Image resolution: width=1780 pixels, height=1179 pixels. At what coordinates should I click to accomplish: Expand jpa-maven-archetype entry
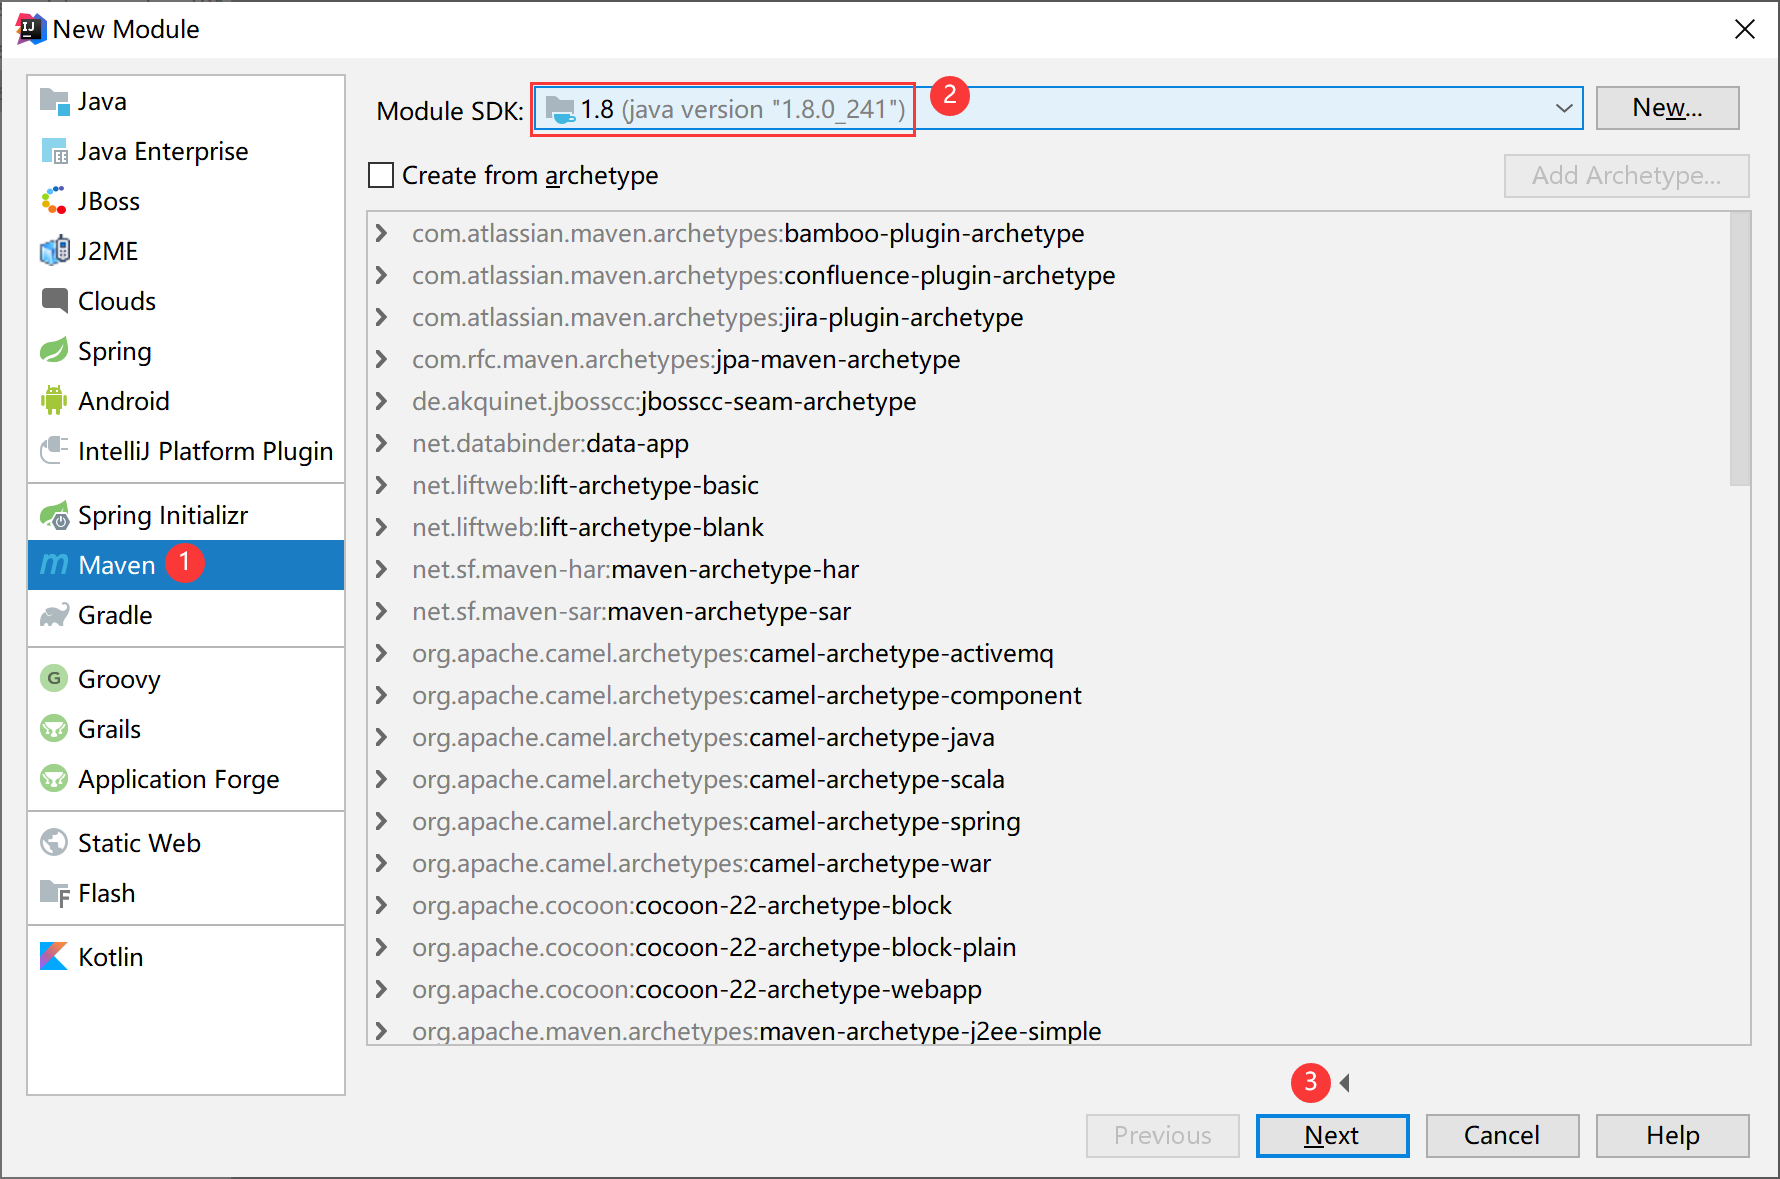(381, 359)
